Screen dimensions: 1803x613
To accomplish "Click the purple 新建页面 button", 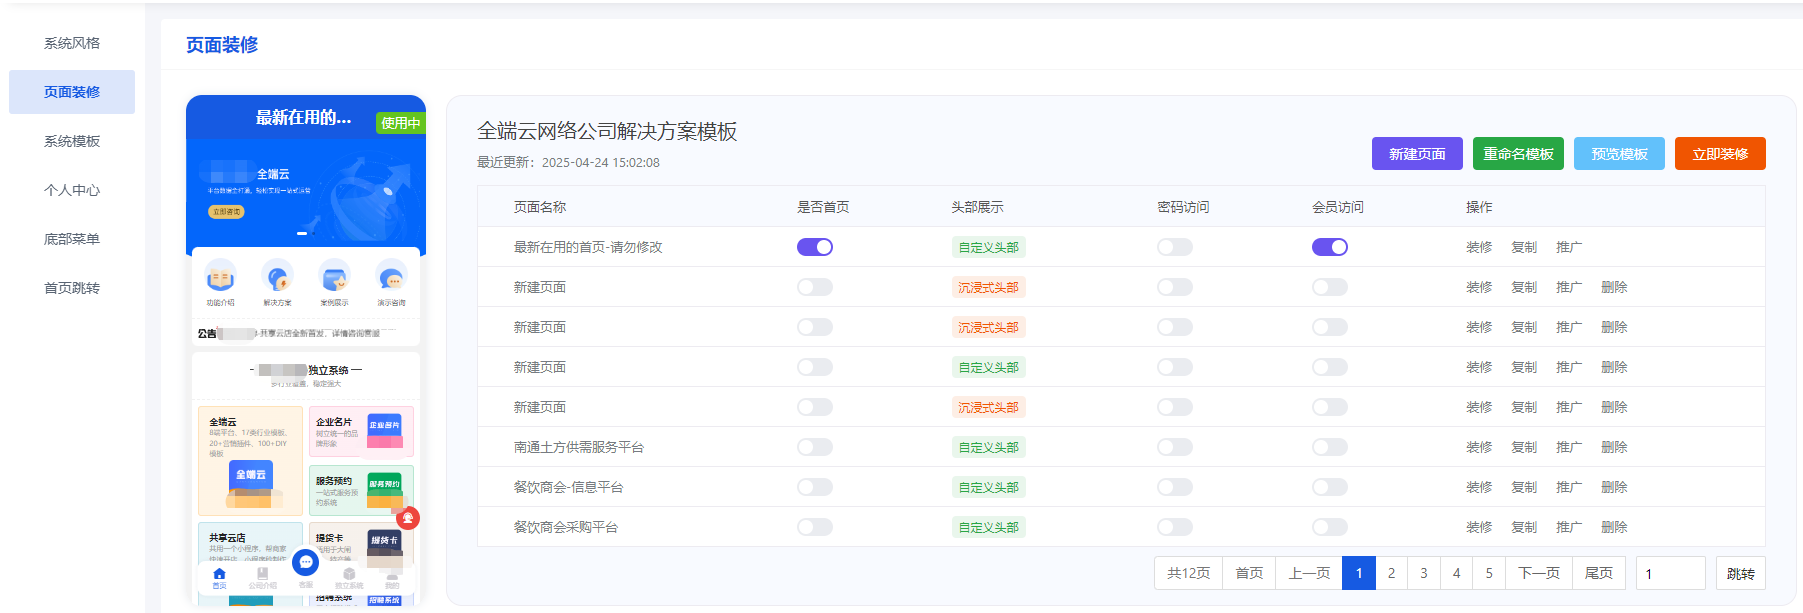I will 1417,154.
